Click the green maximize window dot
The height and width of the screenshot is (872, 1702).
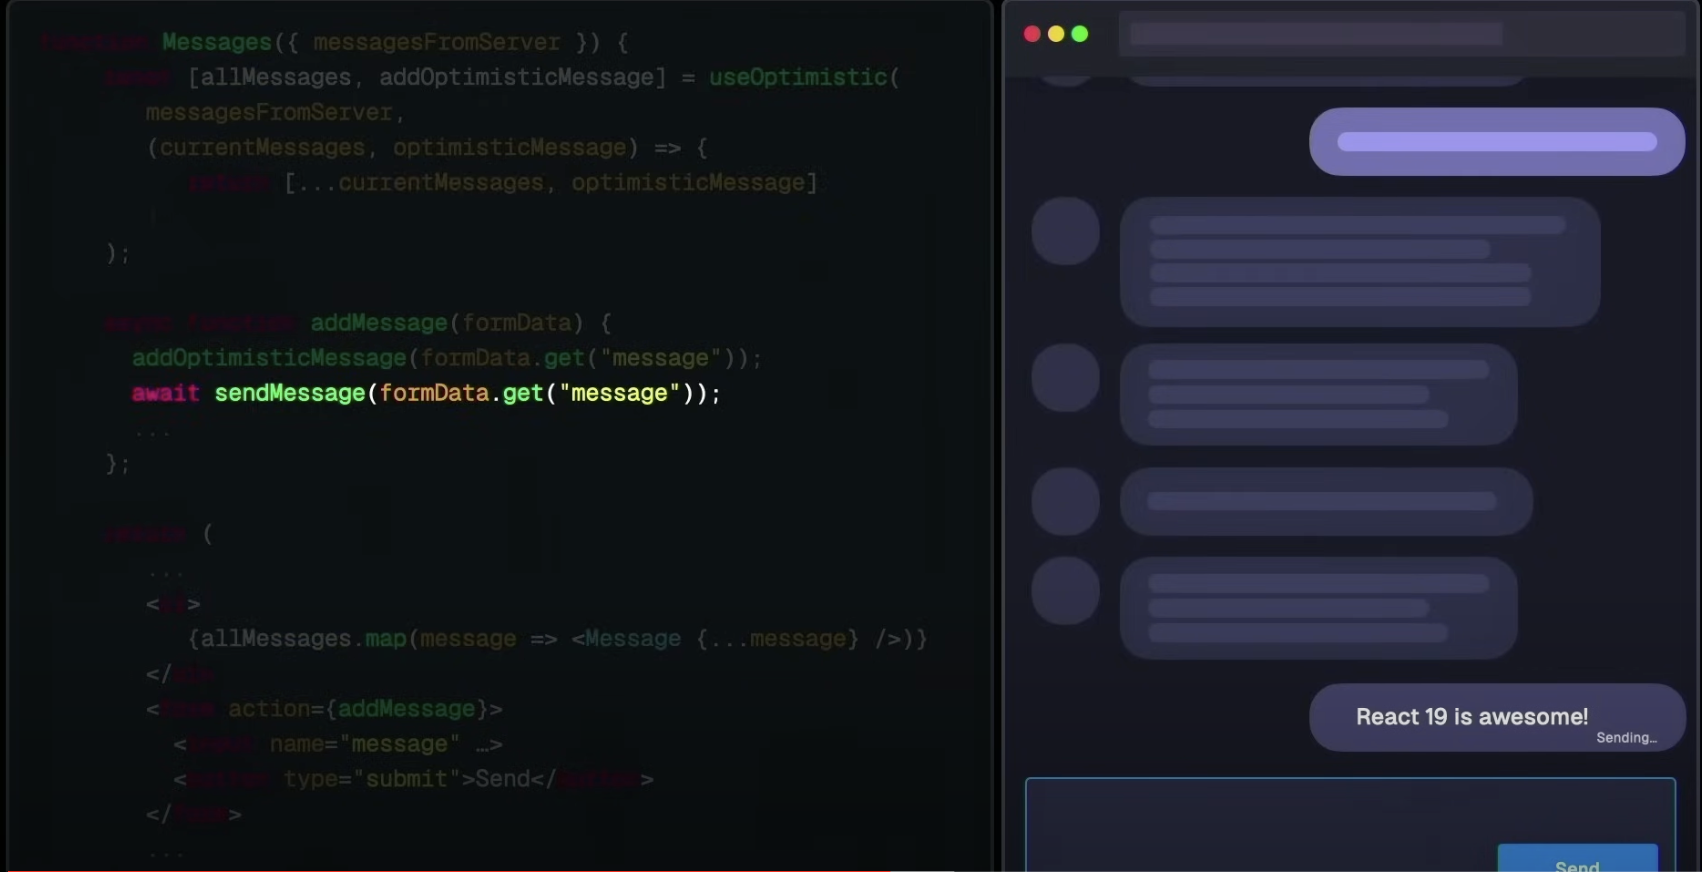click(x=1080, y=34)
